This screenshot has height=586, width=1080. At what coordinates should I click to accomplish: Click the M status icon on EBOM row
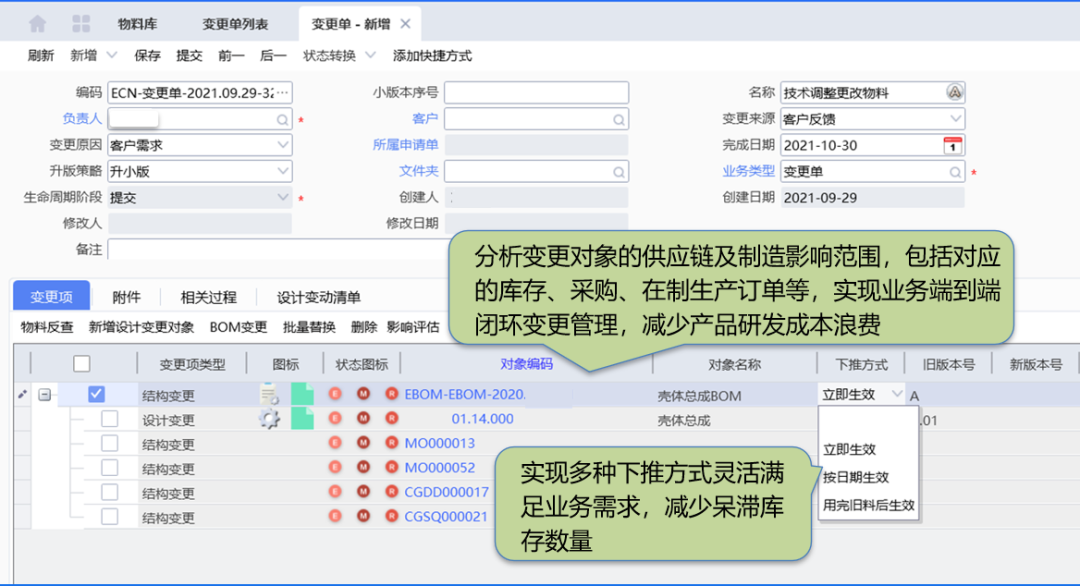tap(363, 393)
